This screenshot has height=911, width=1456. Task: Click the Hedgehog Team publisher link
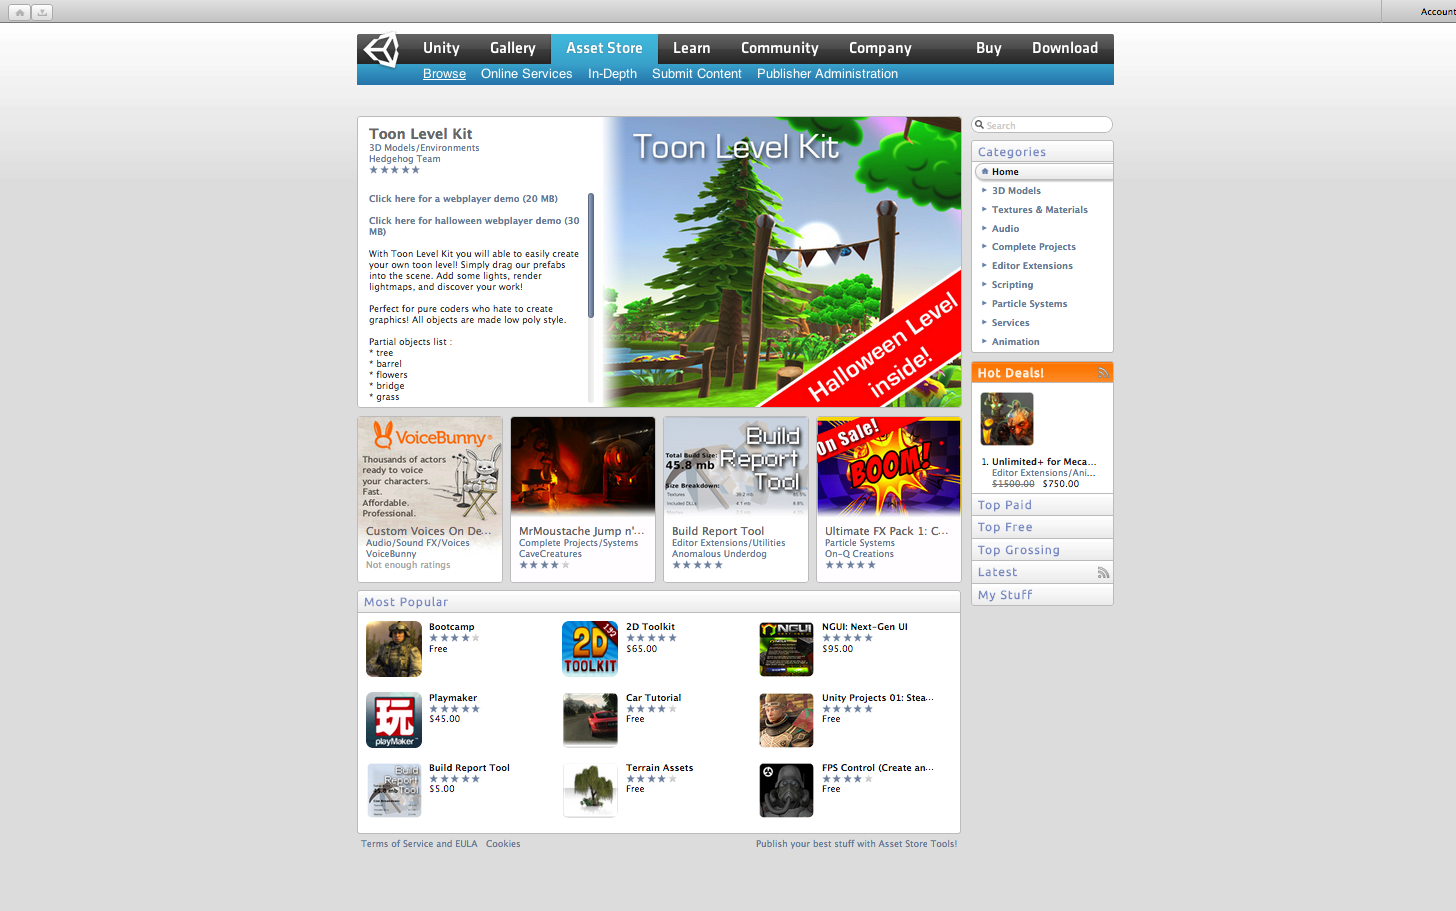click(x=404, y=159)
